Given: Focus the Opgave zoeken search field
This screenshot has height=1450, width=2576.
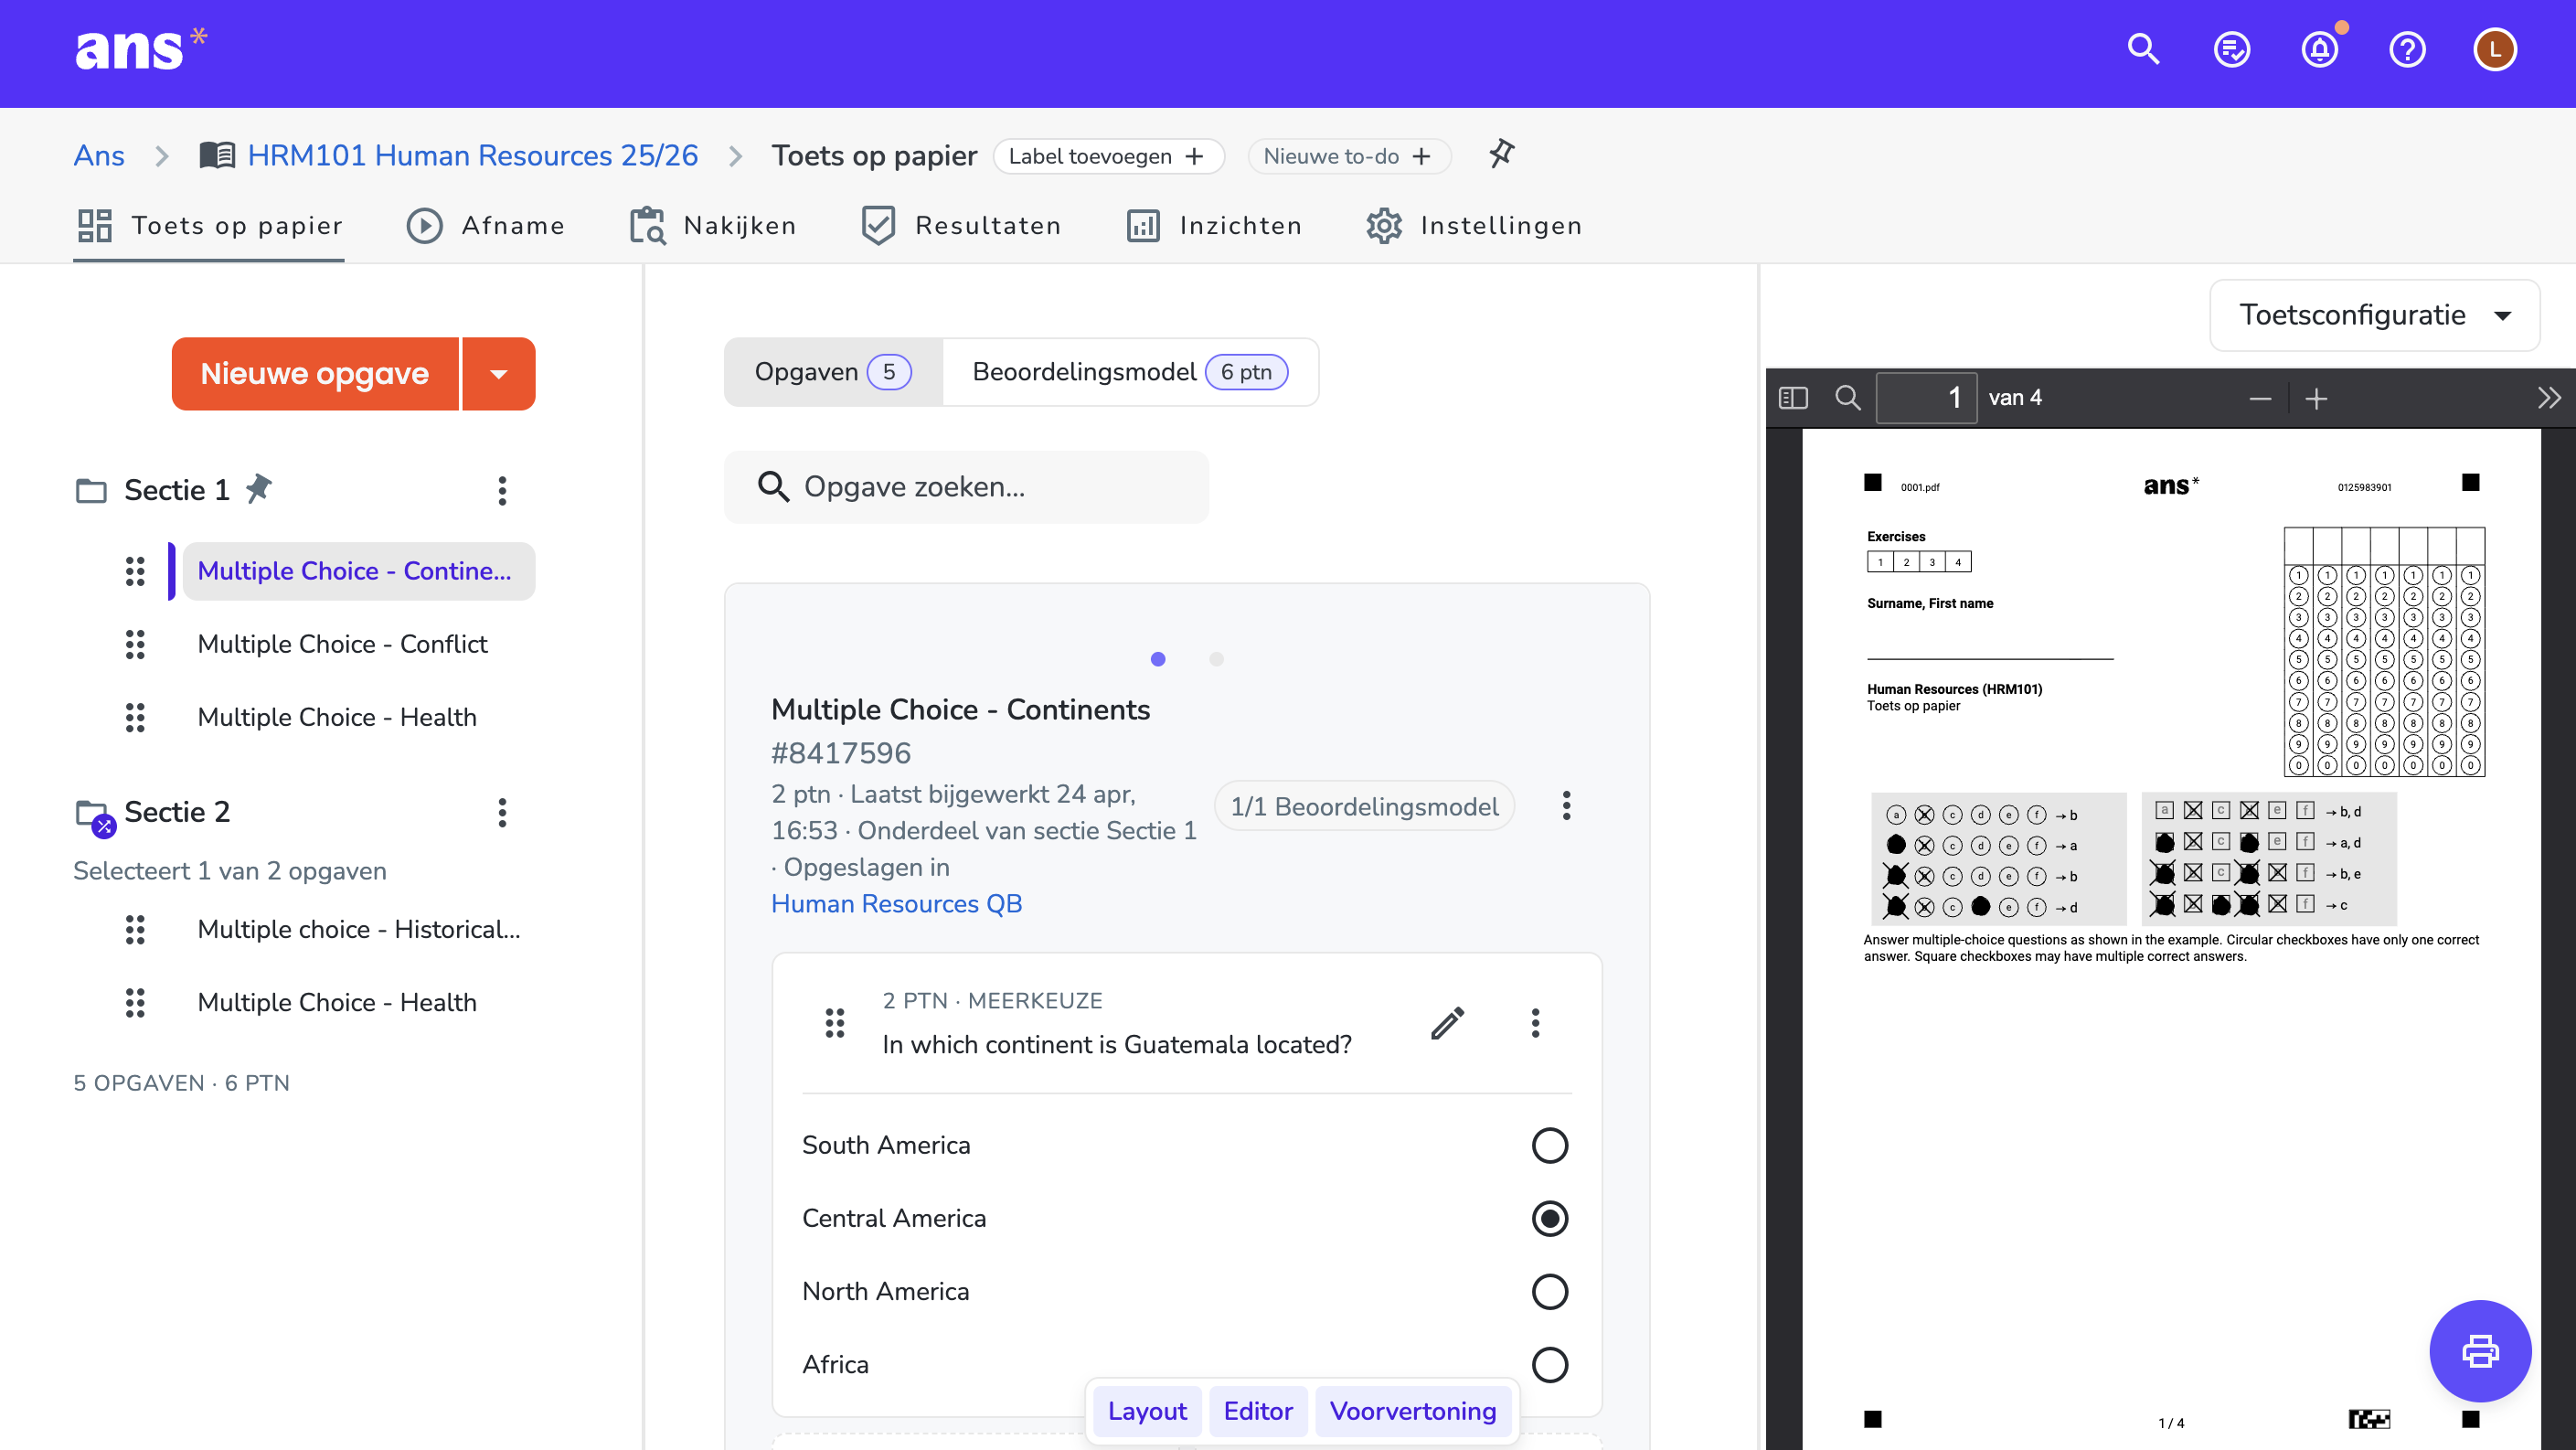Looking at the screenshot, I should [966, 487].
